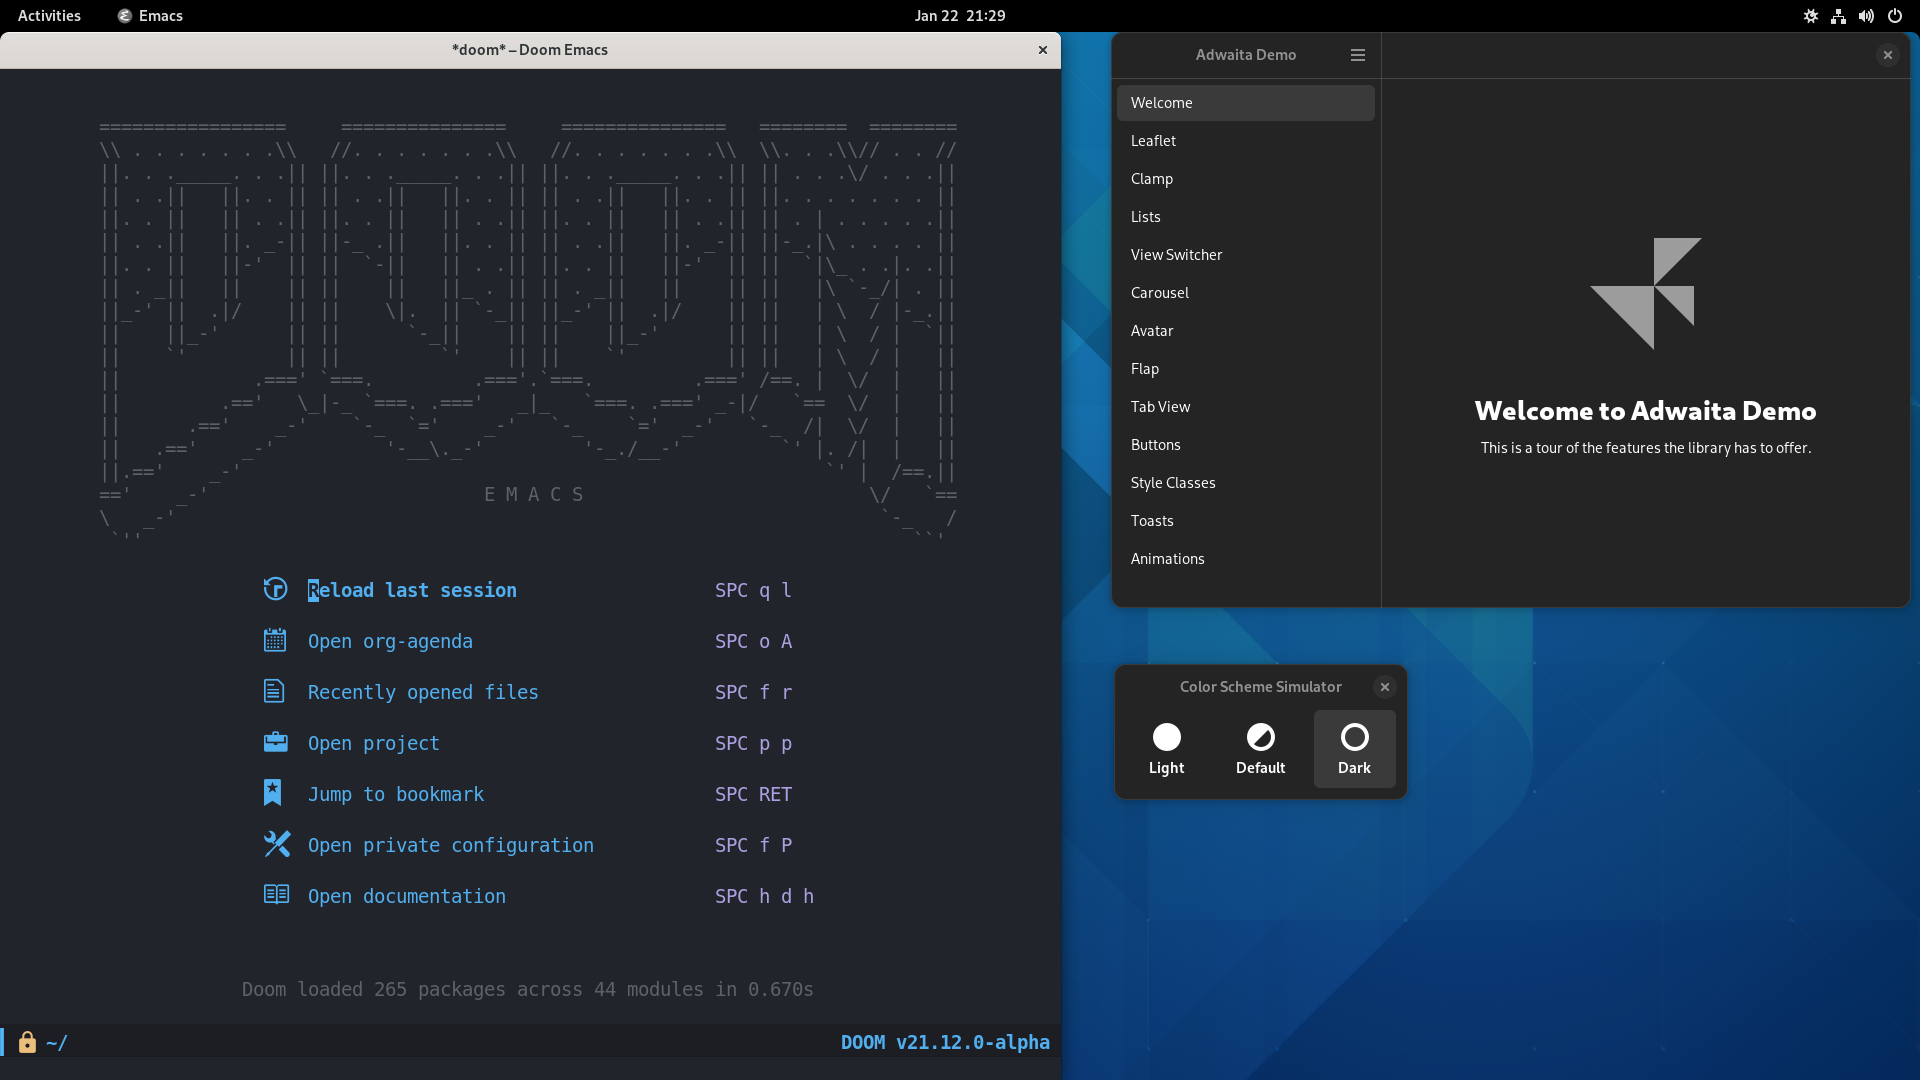Click the Adwaita logo on Welcome page
The height and width of the screenshot is (1080, 1920).
coord(1645,293)
